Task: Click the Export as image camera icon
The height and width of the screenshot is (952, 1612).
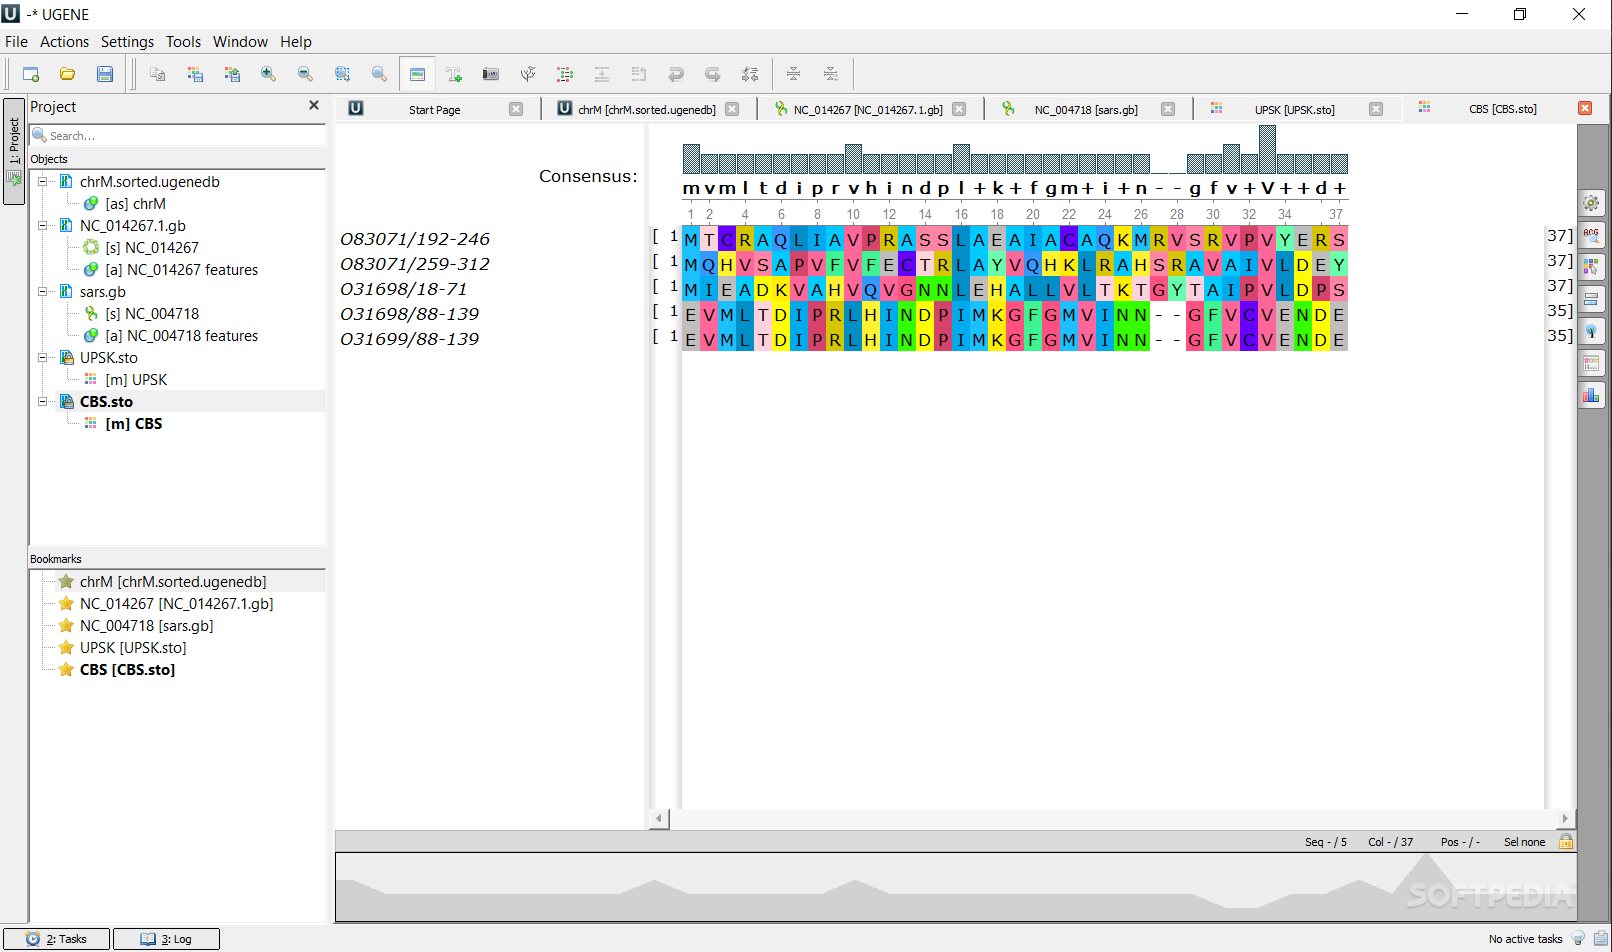Action: click(490, 74)
